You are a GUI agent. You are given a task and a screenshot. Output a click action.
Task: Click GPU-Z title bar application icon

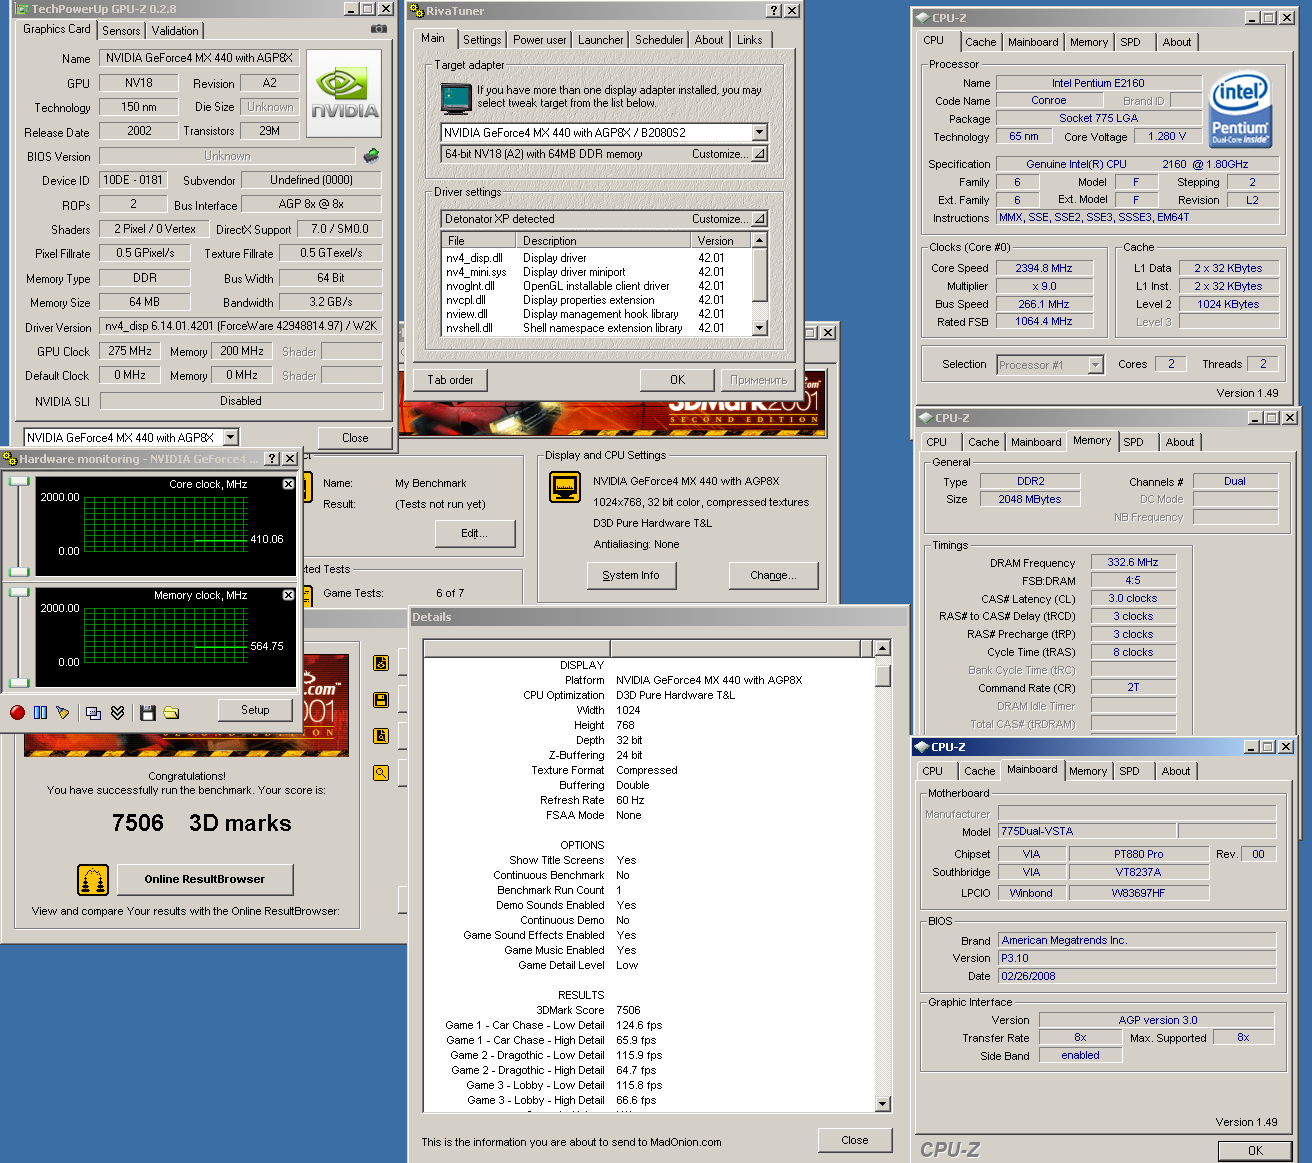point(22,9)
